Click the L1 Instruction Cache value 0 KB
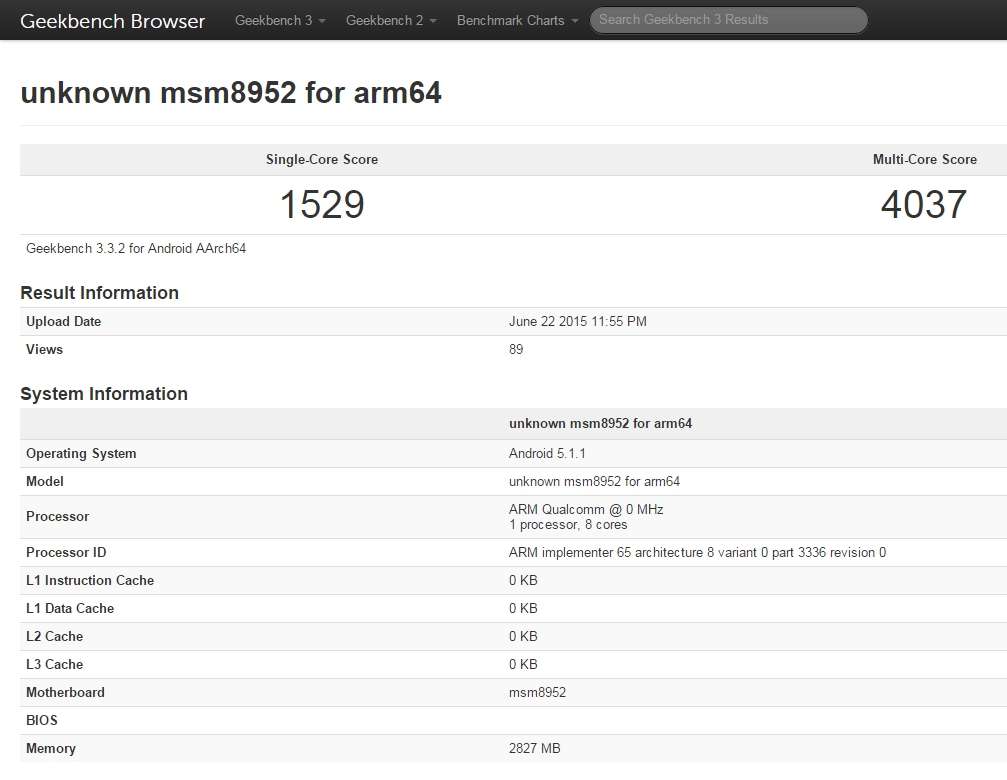 pyautogui.click(x=523, y=580)
